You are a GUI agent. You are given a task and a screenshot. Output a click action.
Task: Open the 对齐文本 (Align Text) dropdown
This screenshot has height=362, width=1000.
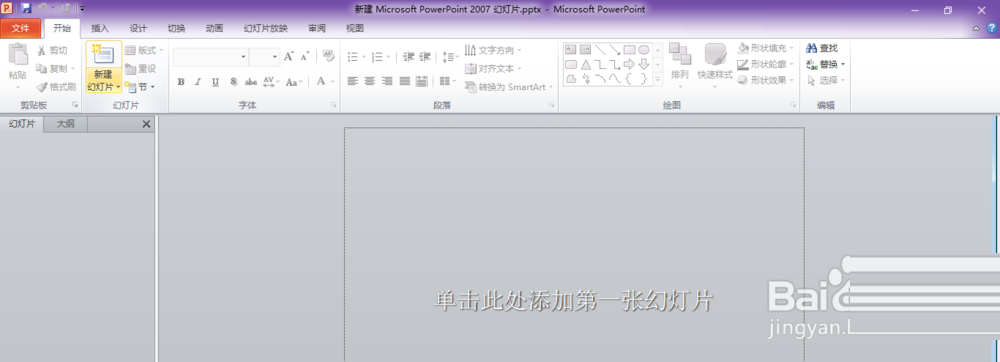(493, 68)
